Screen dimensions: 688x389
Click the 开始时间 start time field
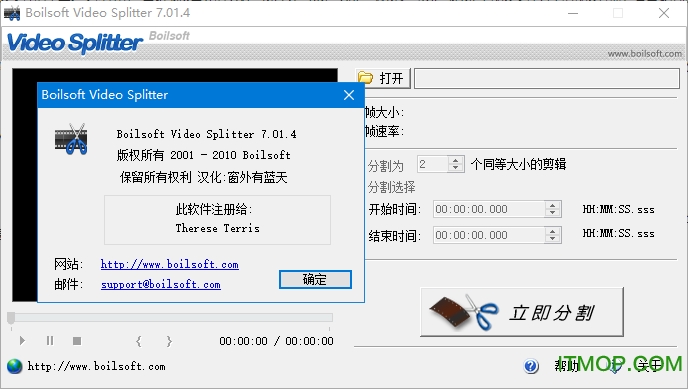pyautogui.click(x=489, y=209)
